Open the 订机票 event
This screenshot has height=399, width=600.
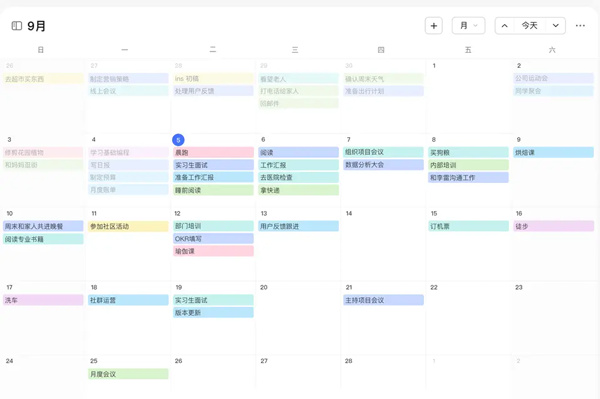[468, 226]
